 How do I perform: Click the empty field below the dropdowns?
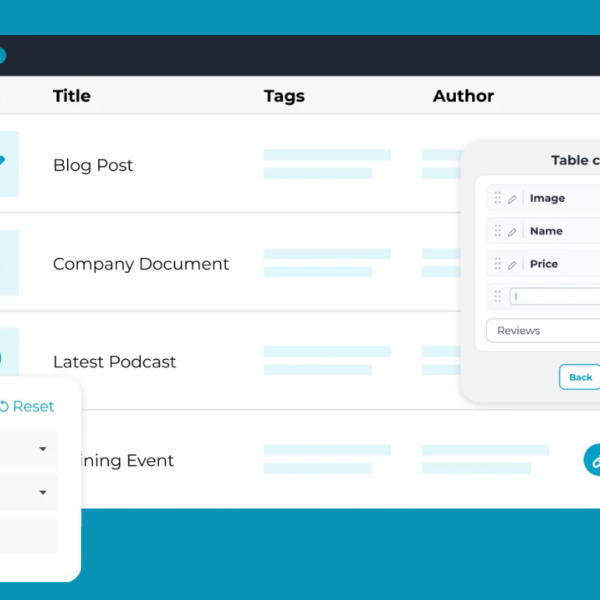click(x=28, y=536)
